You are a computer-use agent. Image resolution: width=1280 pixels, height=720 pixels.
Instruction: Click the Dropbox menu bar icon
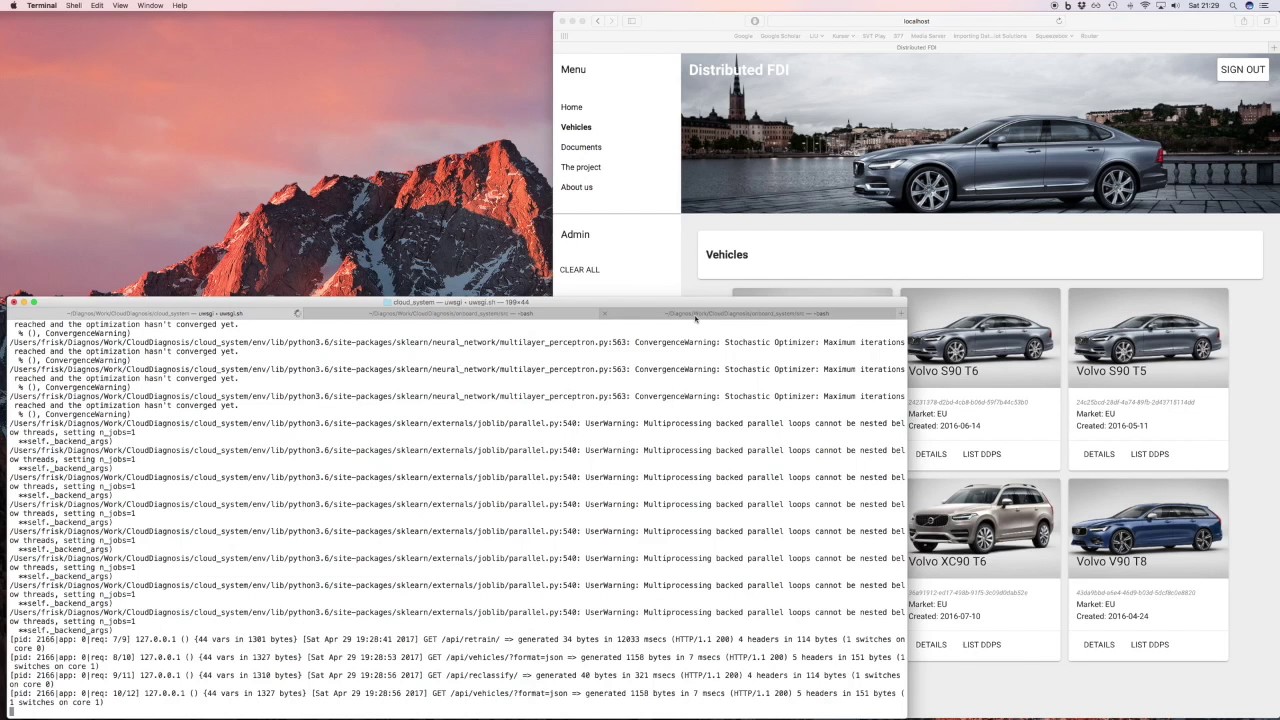(x=1082, y=6)
